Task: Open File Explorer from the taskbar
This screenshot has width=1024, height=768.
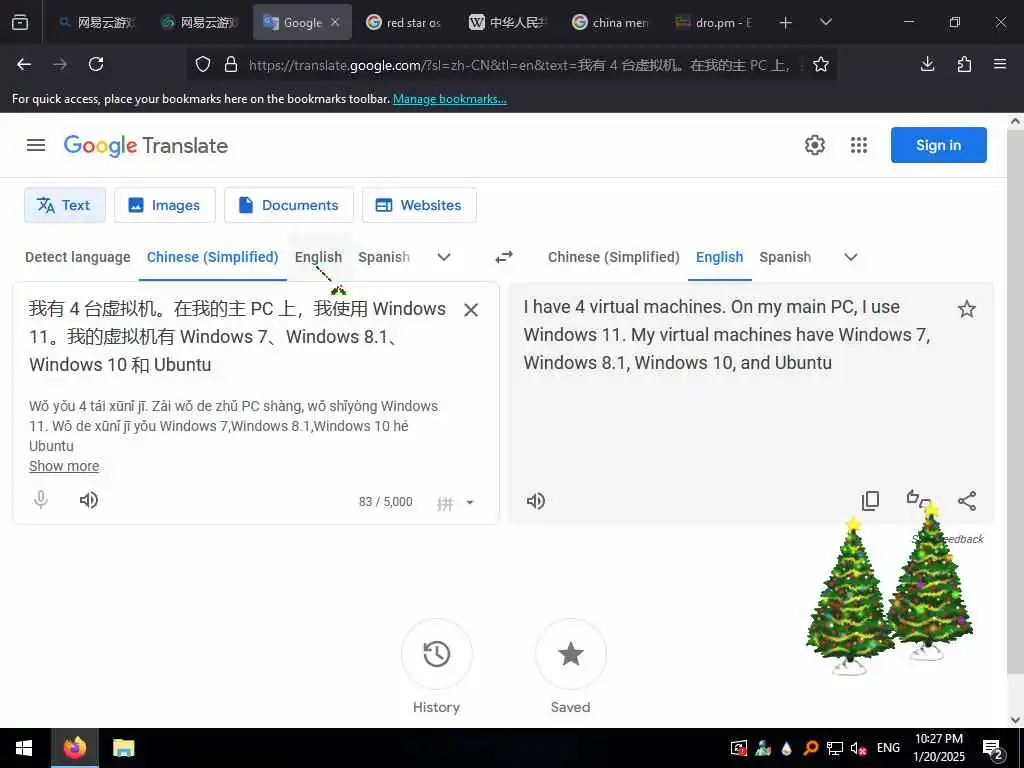Action: click(123, 748)
